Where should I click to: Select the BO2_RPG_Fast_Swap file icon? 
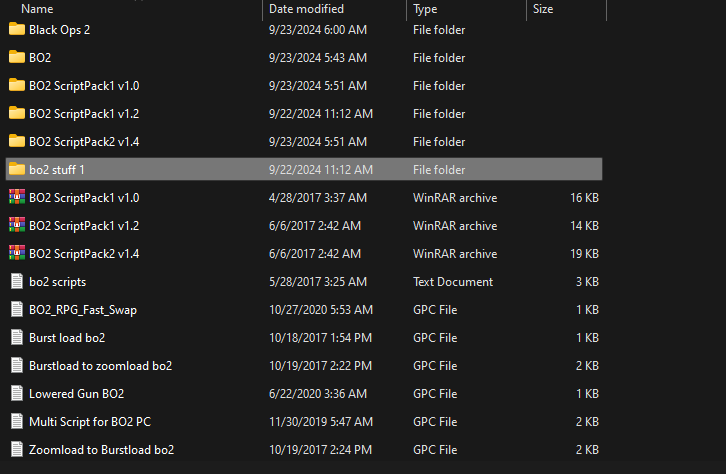point(17,309)
